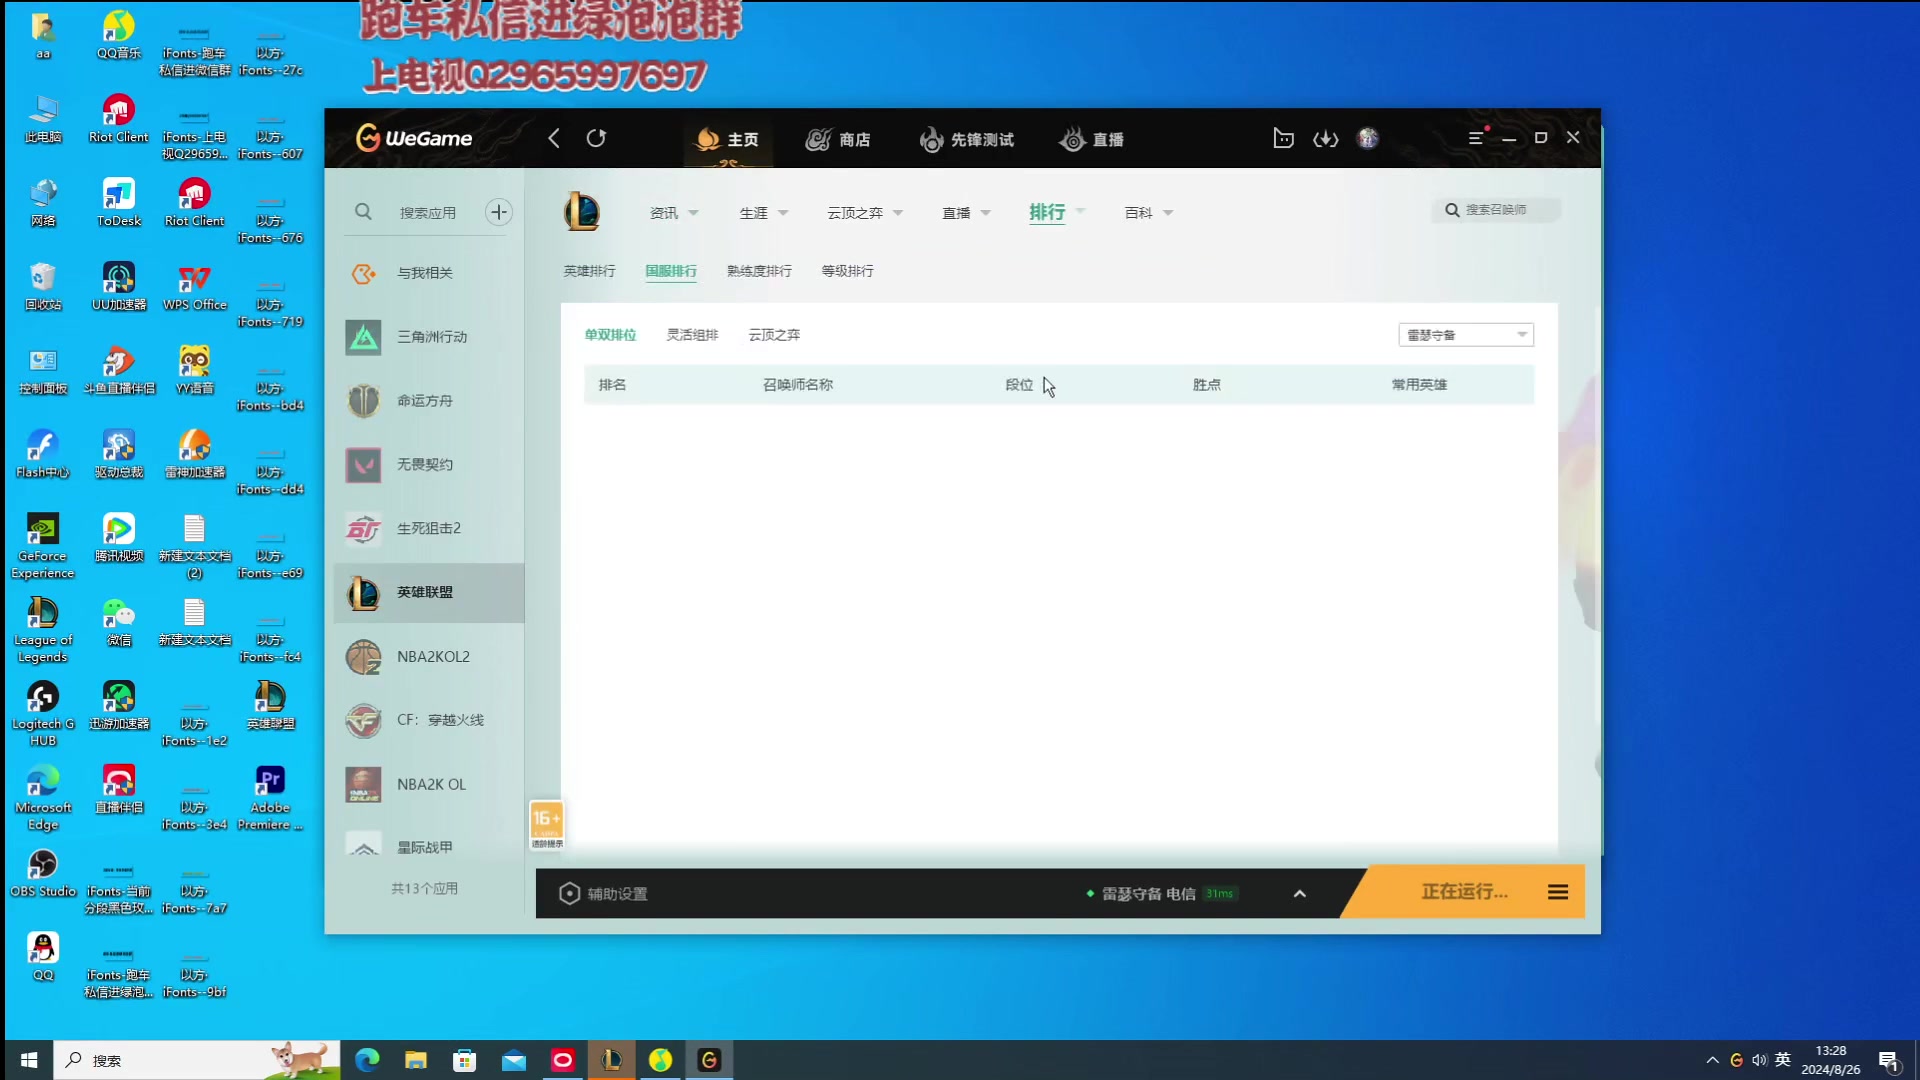
Task: Switch to 国服排行 tab
Action: tap(671, 271)
